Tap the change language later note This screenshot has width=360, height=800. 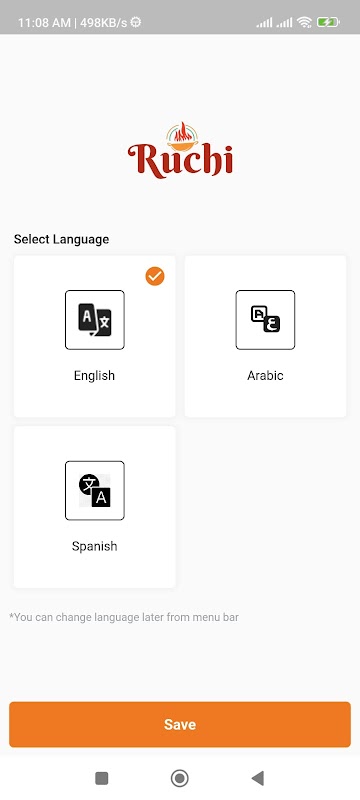(x=124, y=617)
